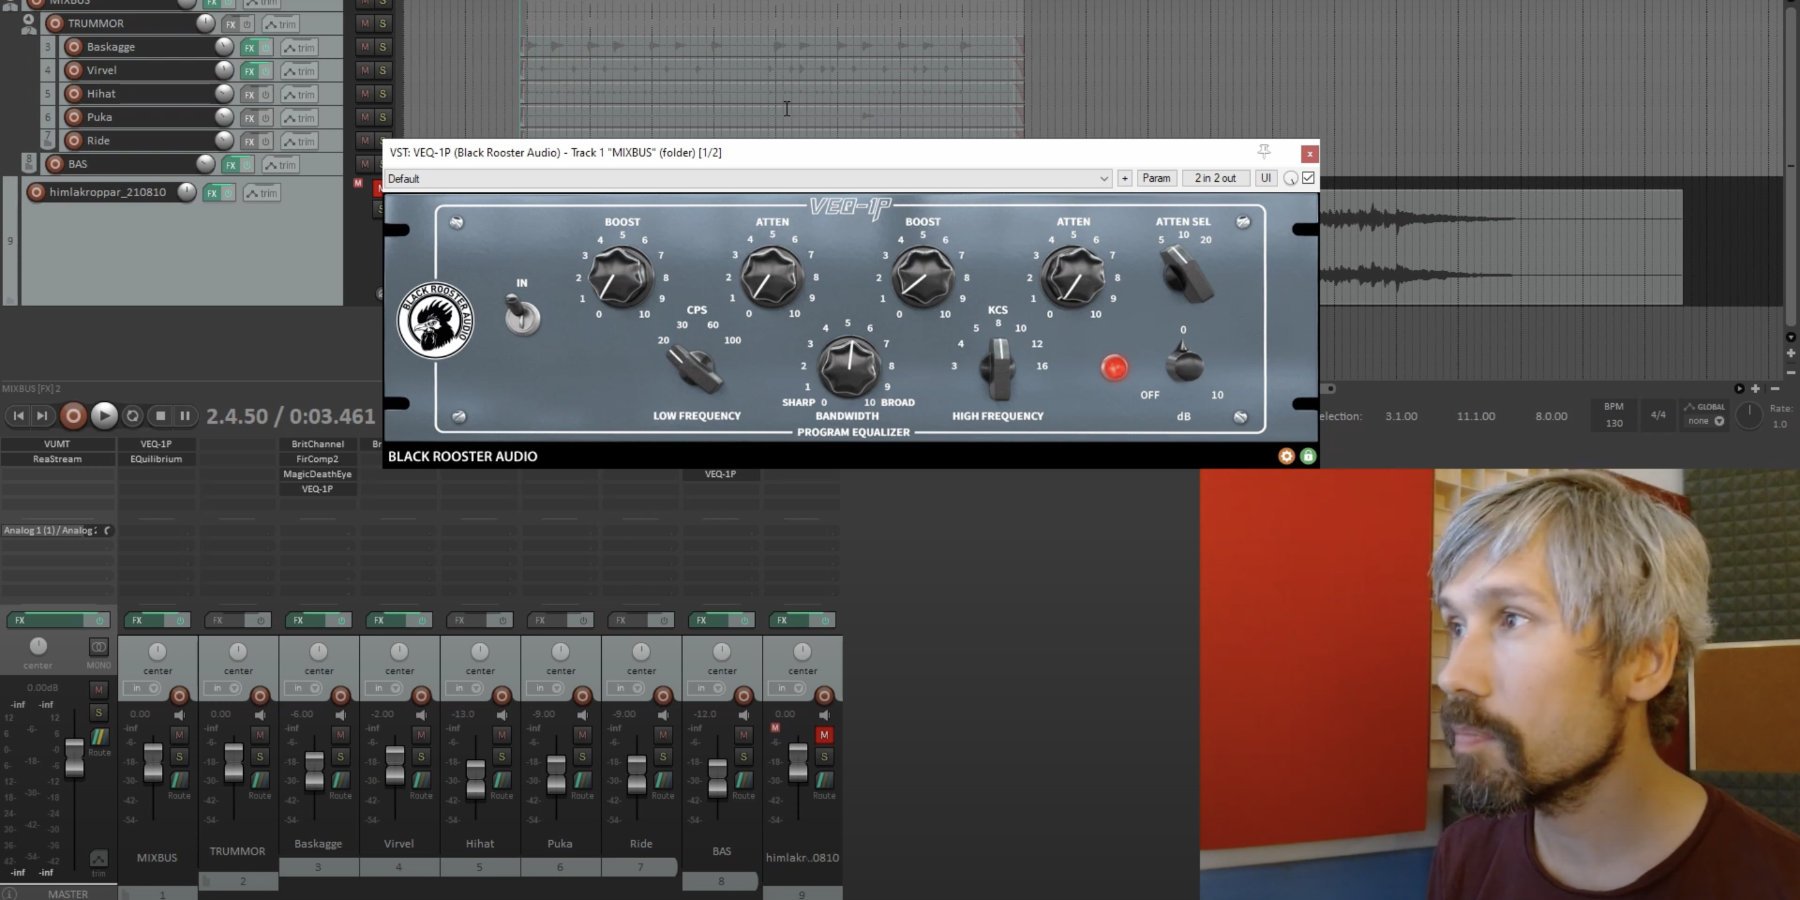Screen dimensions: 1800x900
Task: Select MagicDeathEye in the Baskagge FX list
Action: (x=318, y=474)
